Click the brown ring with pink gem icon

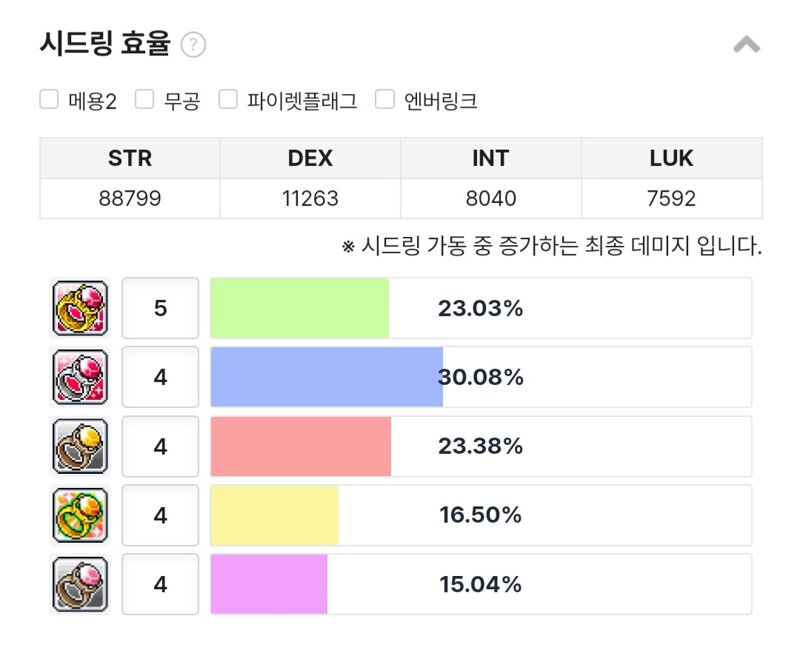pyautogui.click(x=80, y=584)
